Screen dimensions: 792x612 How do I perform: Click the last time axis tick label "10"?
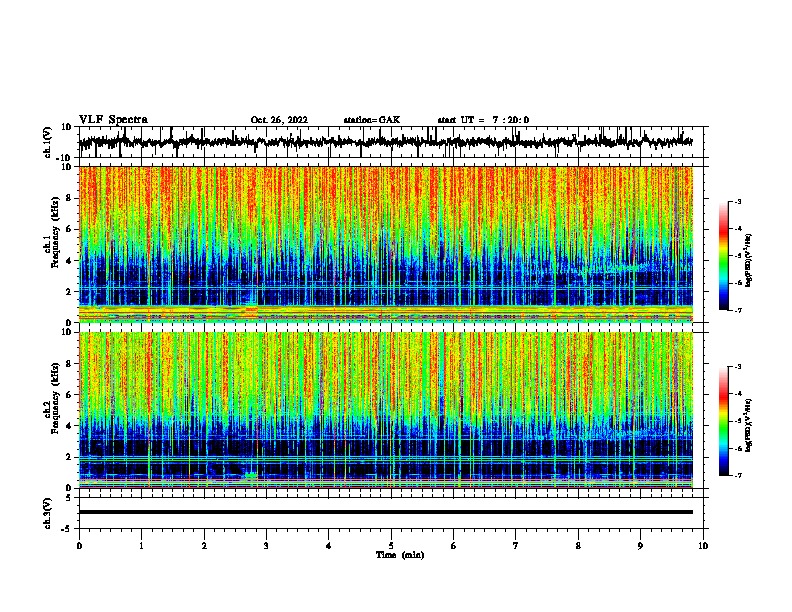(703, 546)
